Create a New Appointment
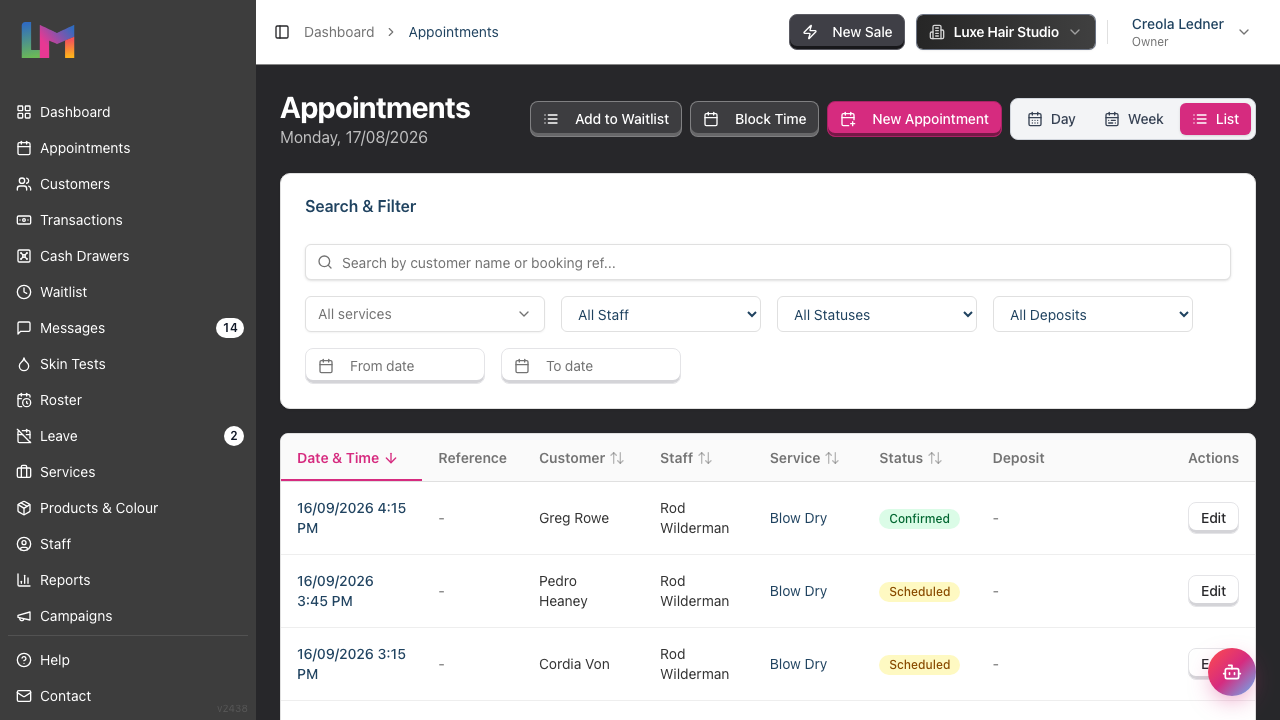Image resolution: width=1280 pixels, height=720 pixels. tap(915, 119)
